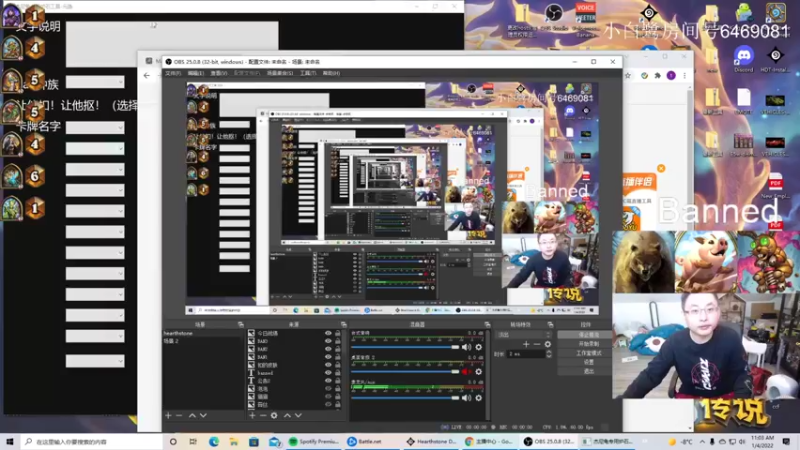
Task: Open OBS 查看 menu
Action: pyautogui.click(x=219, y=73)
